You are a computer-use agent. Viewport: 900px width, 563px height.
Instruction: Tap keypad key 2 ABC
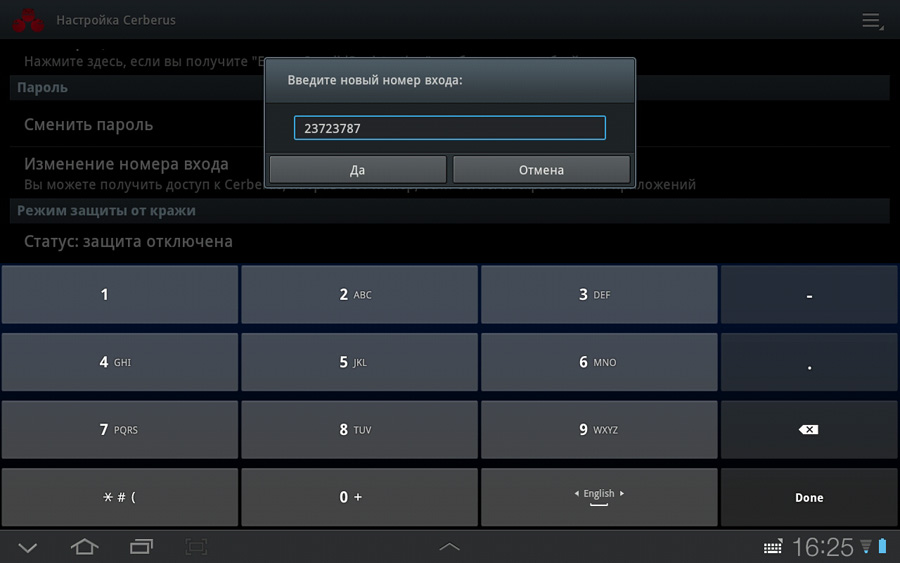click(359, 294)
